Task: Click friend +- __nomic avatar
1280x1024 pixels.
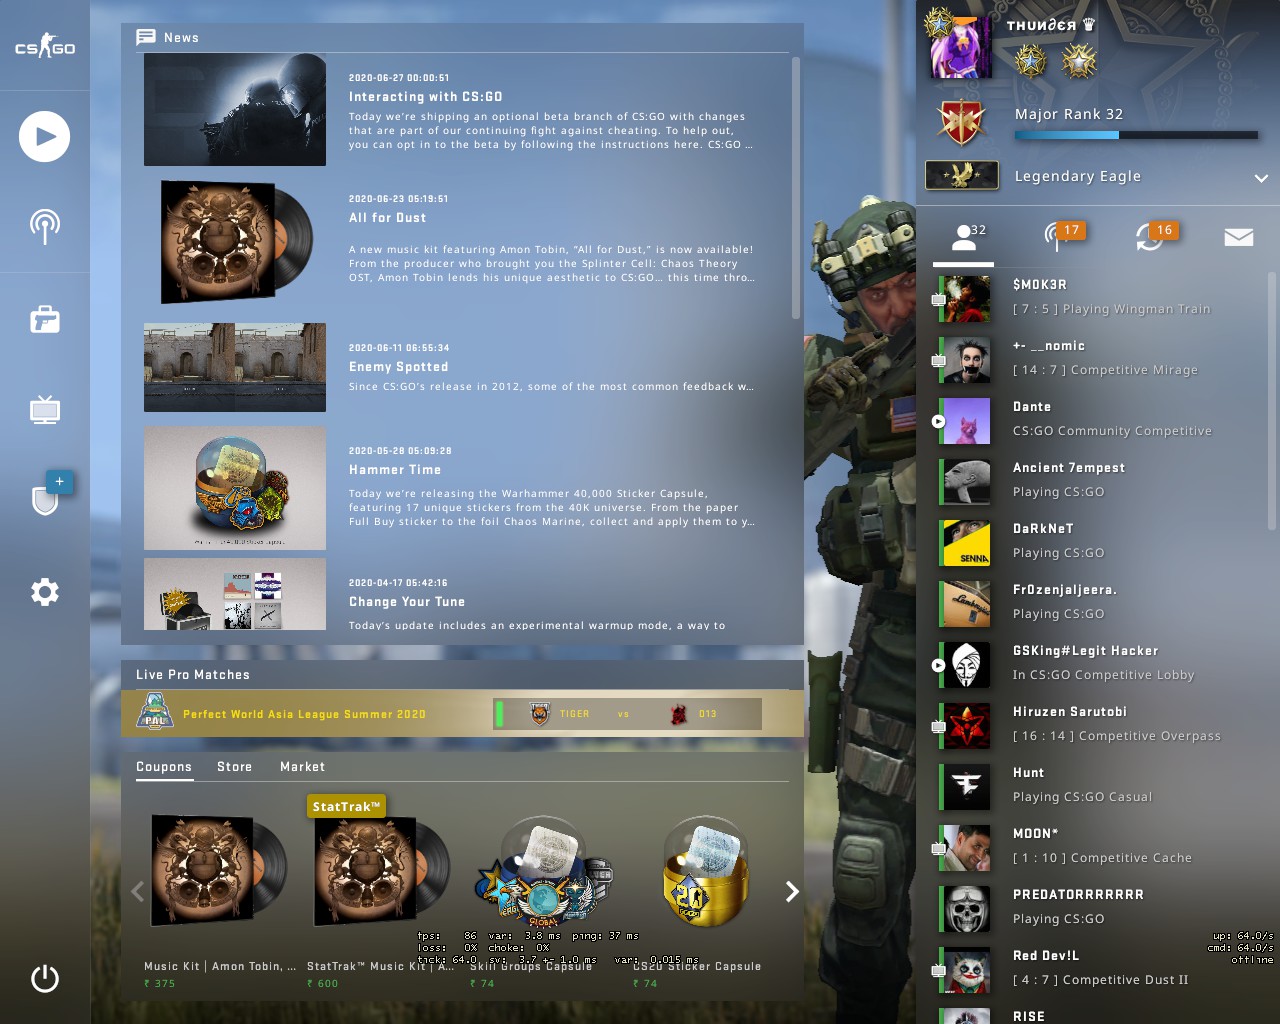Action: click(966, 359)
